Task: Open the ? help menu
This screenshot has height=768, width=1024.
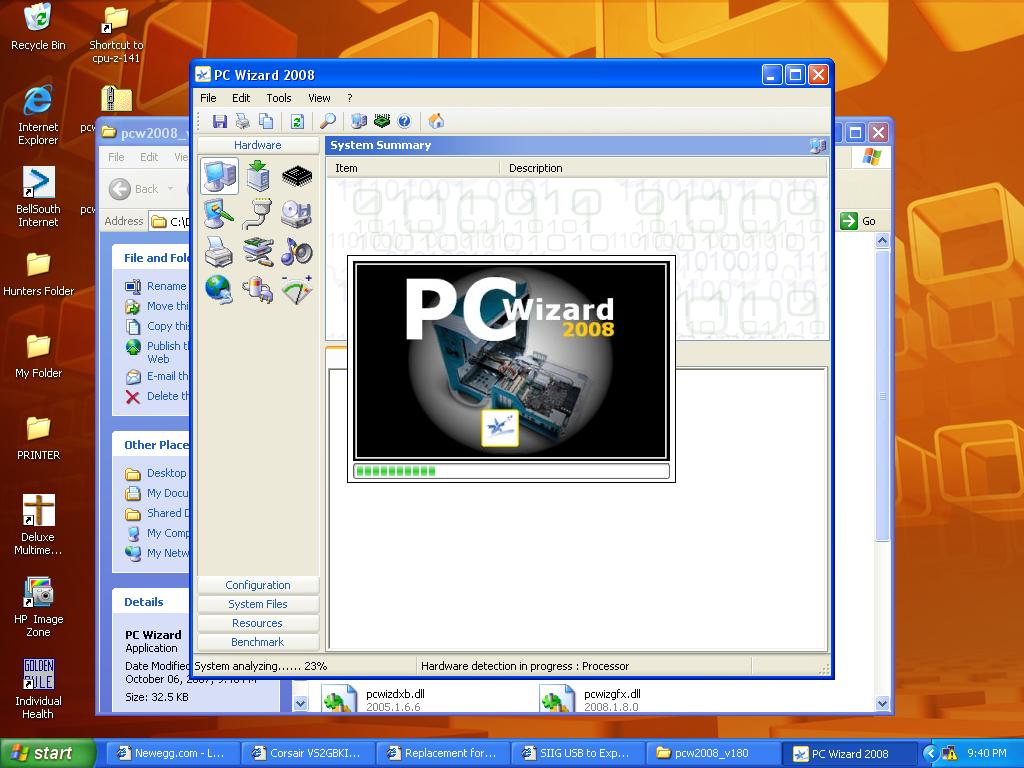Action: click(350, 98)
